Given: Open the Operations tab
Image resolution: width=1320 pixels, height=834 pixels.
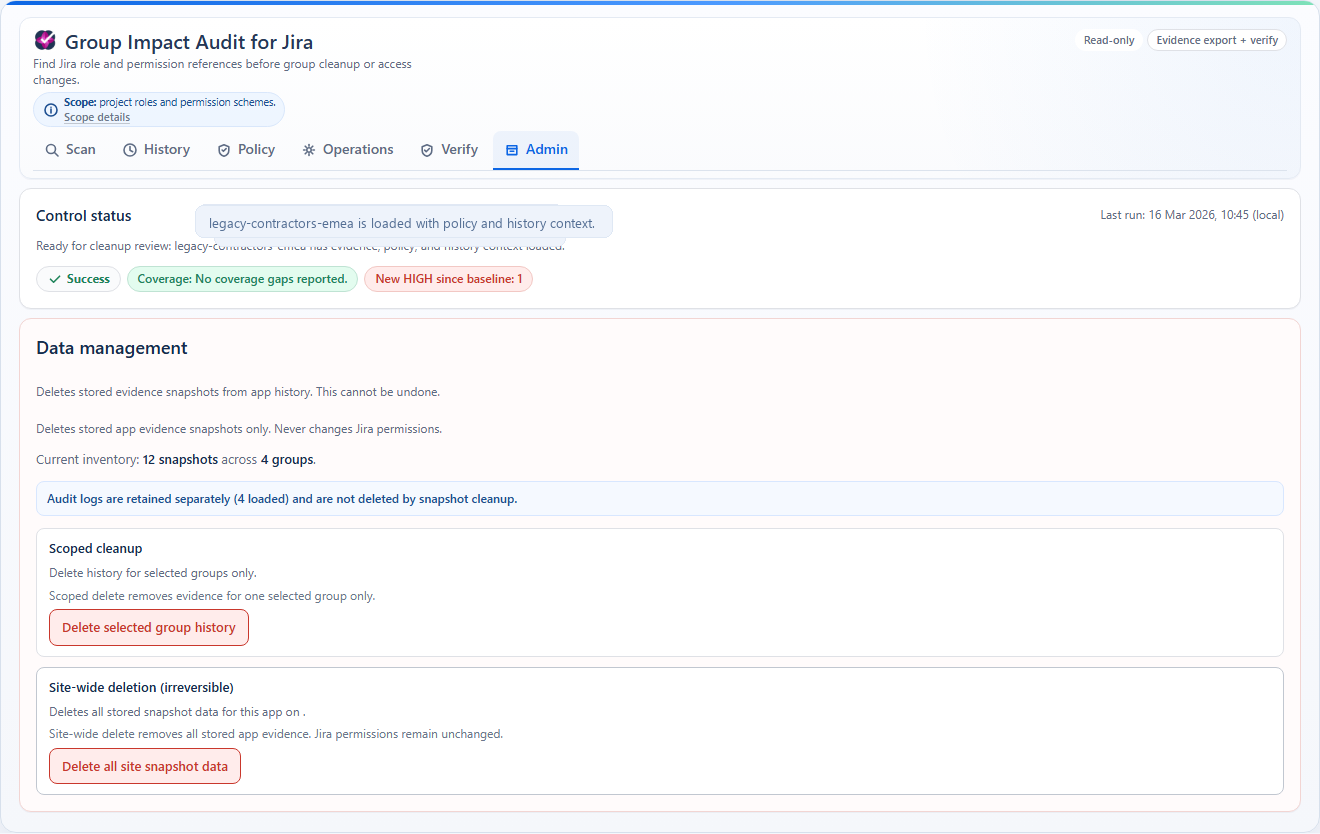Looking at the screenshot, I should (347, 149).
